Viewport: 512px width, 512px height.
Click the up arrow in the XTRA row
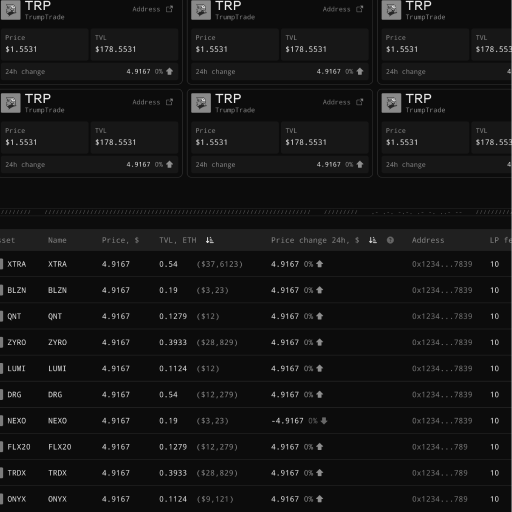[x=319, y=264]
